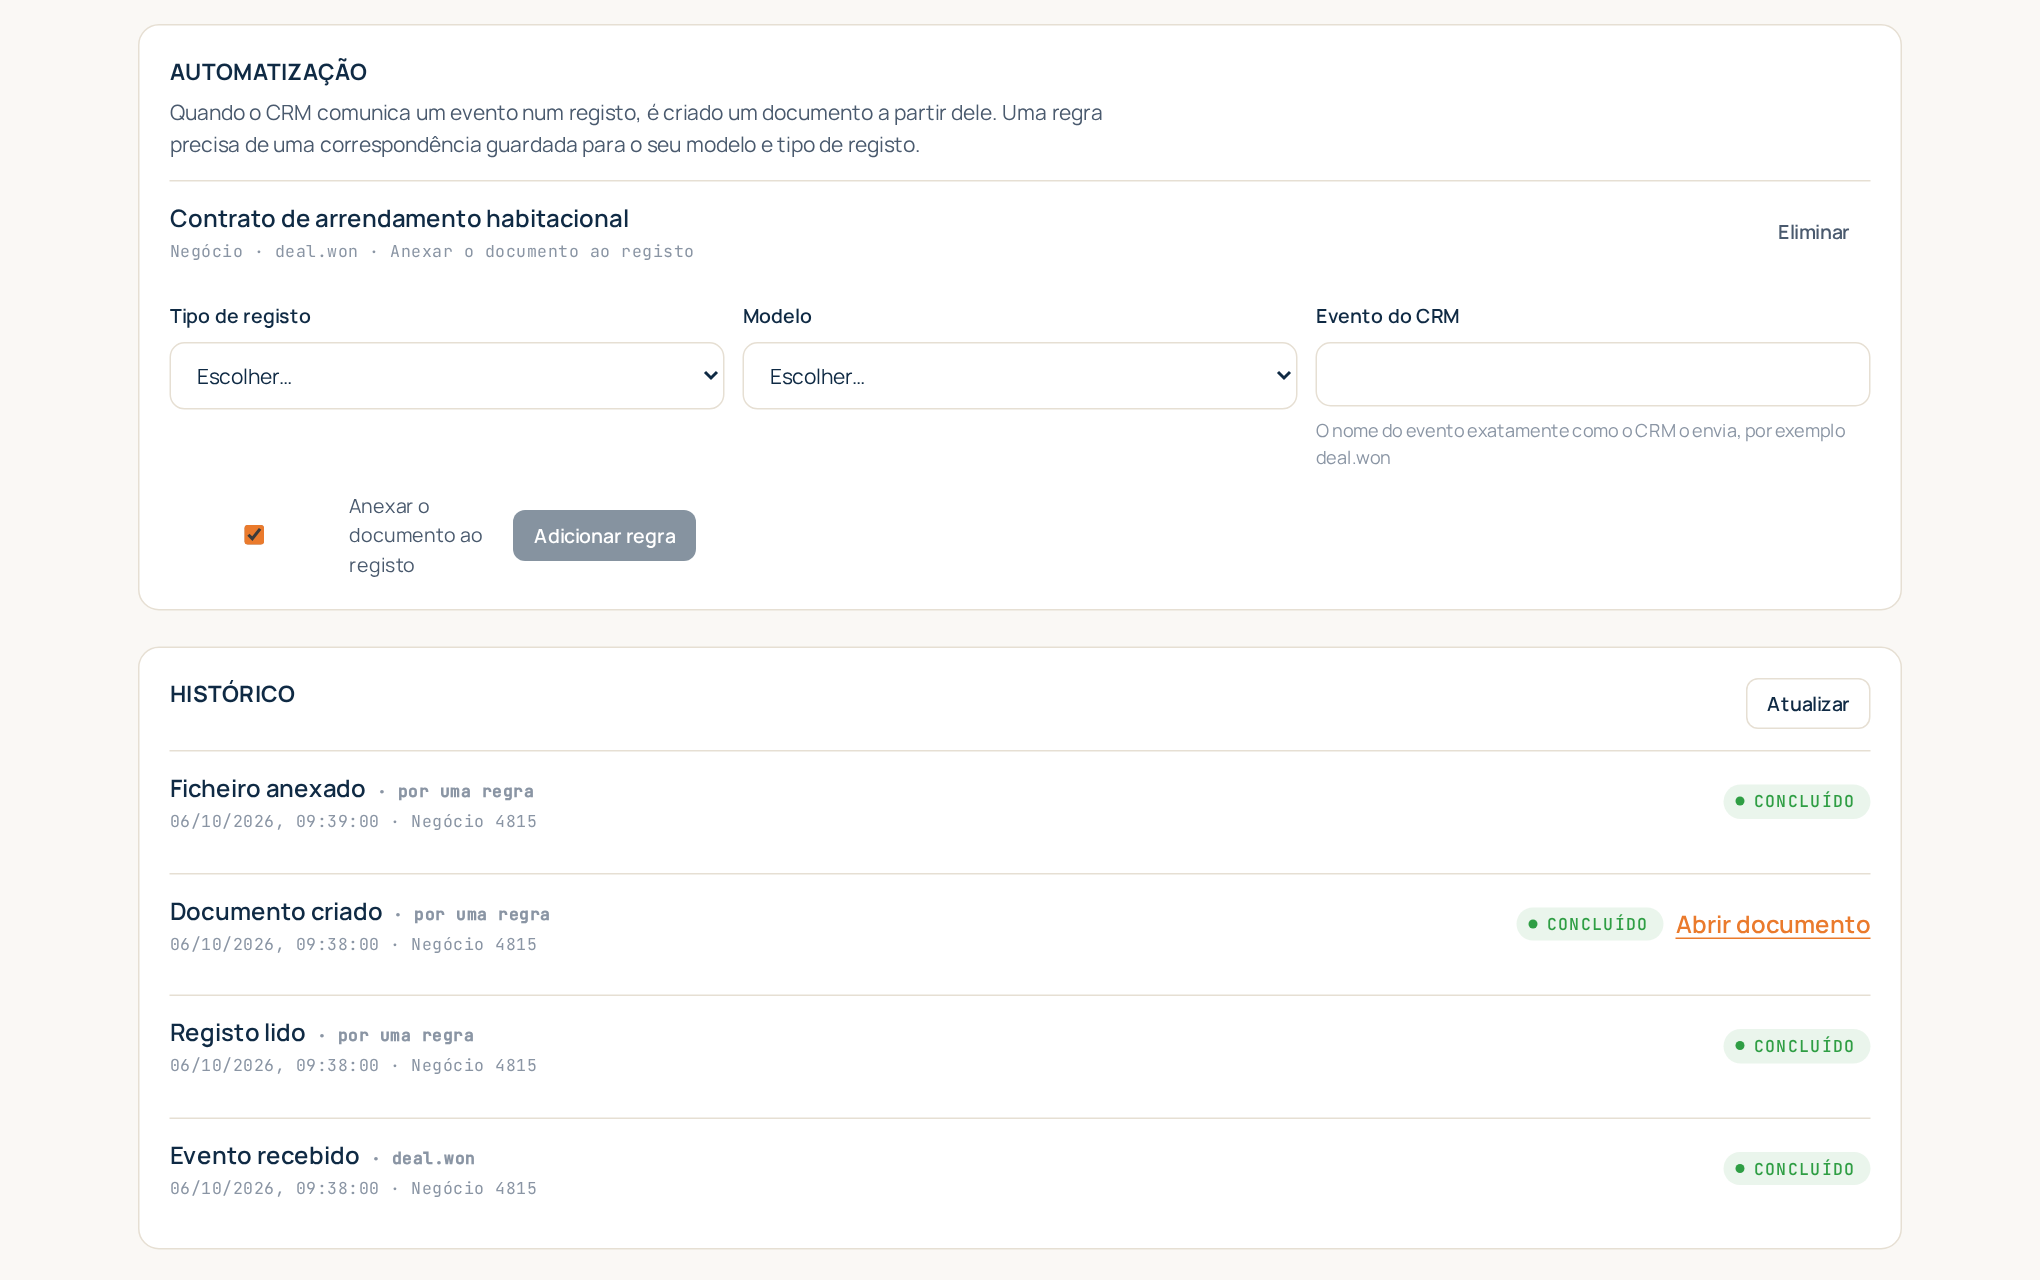Image resolution: width=2040 pixels, height=1280 pixels.
Task: Click the 'AUTOMATIZAÇÃO' section heading
Action: tap(268, 72)
